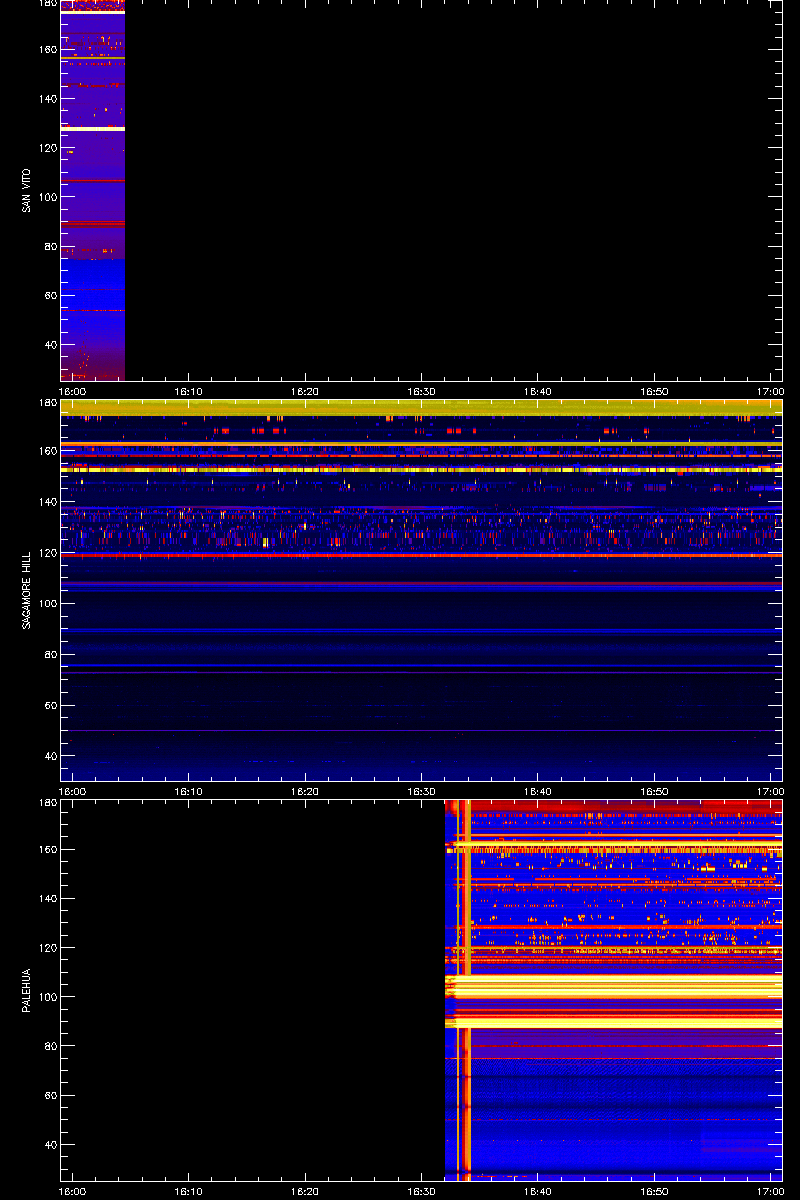Select the 16:40 tick under San Vito panel
This screenshot has height=1200, width=800.
pos(538,392)
